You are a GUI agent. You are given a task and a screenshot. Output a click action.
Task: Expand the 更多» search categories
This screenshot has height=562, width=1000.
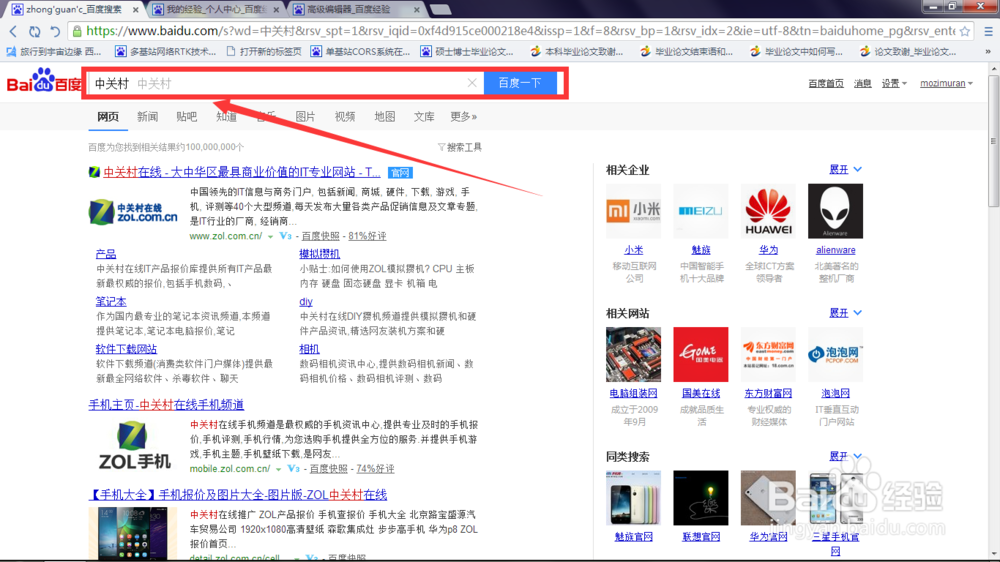[x=464, y=117]
